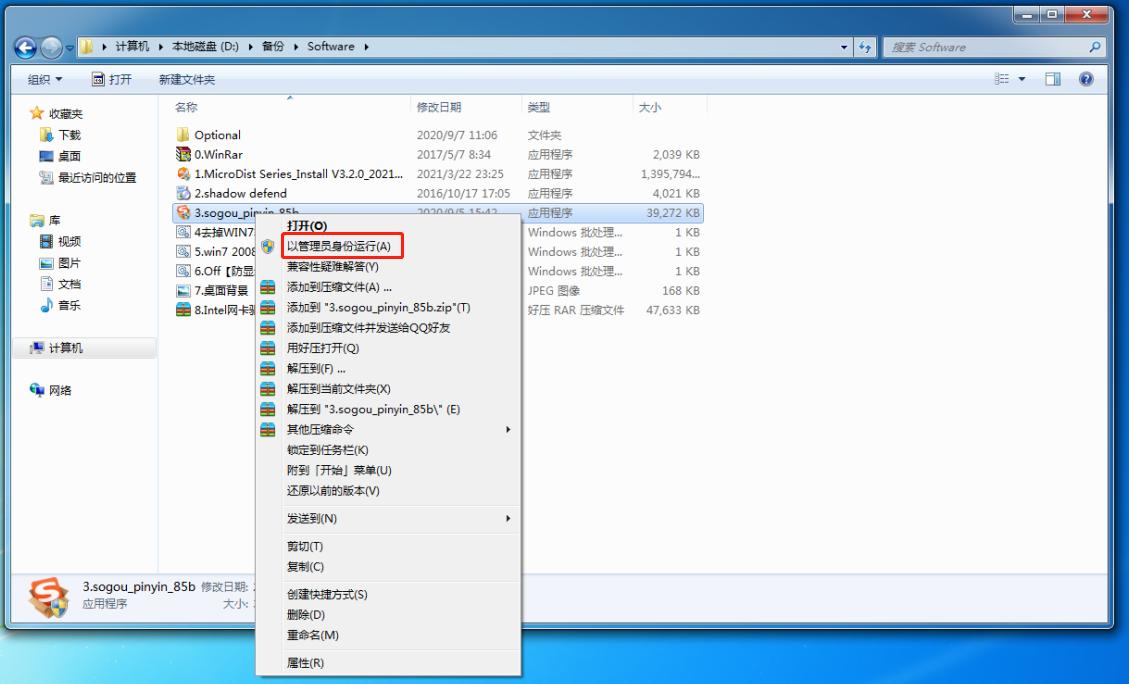
Task: Open the address bar history dropdown
Action: coord(845,47)
